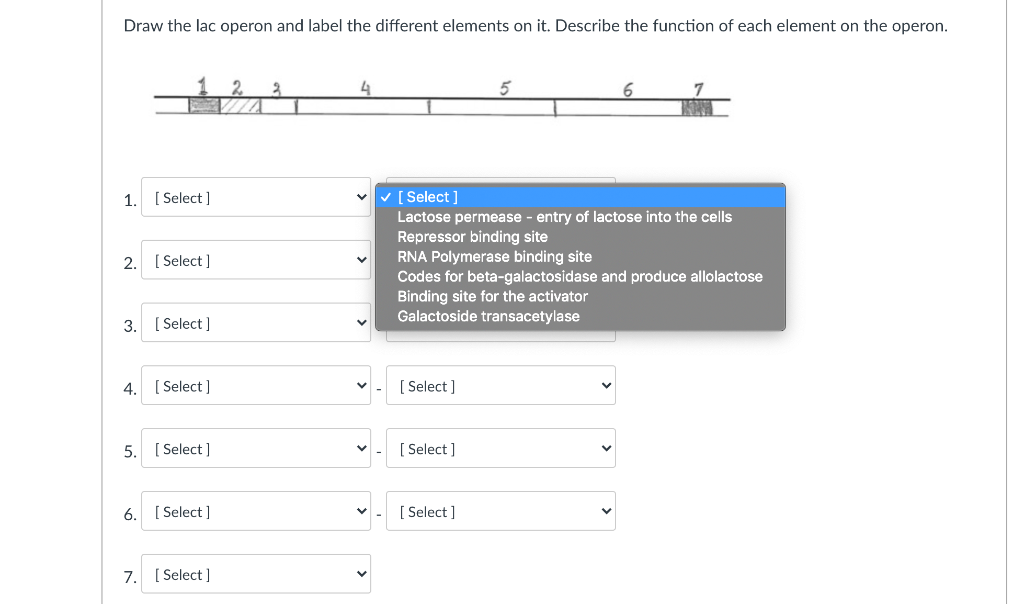Open the left dropdown for element 5
The image size is (1024, 604).
[x=256, y=448]
